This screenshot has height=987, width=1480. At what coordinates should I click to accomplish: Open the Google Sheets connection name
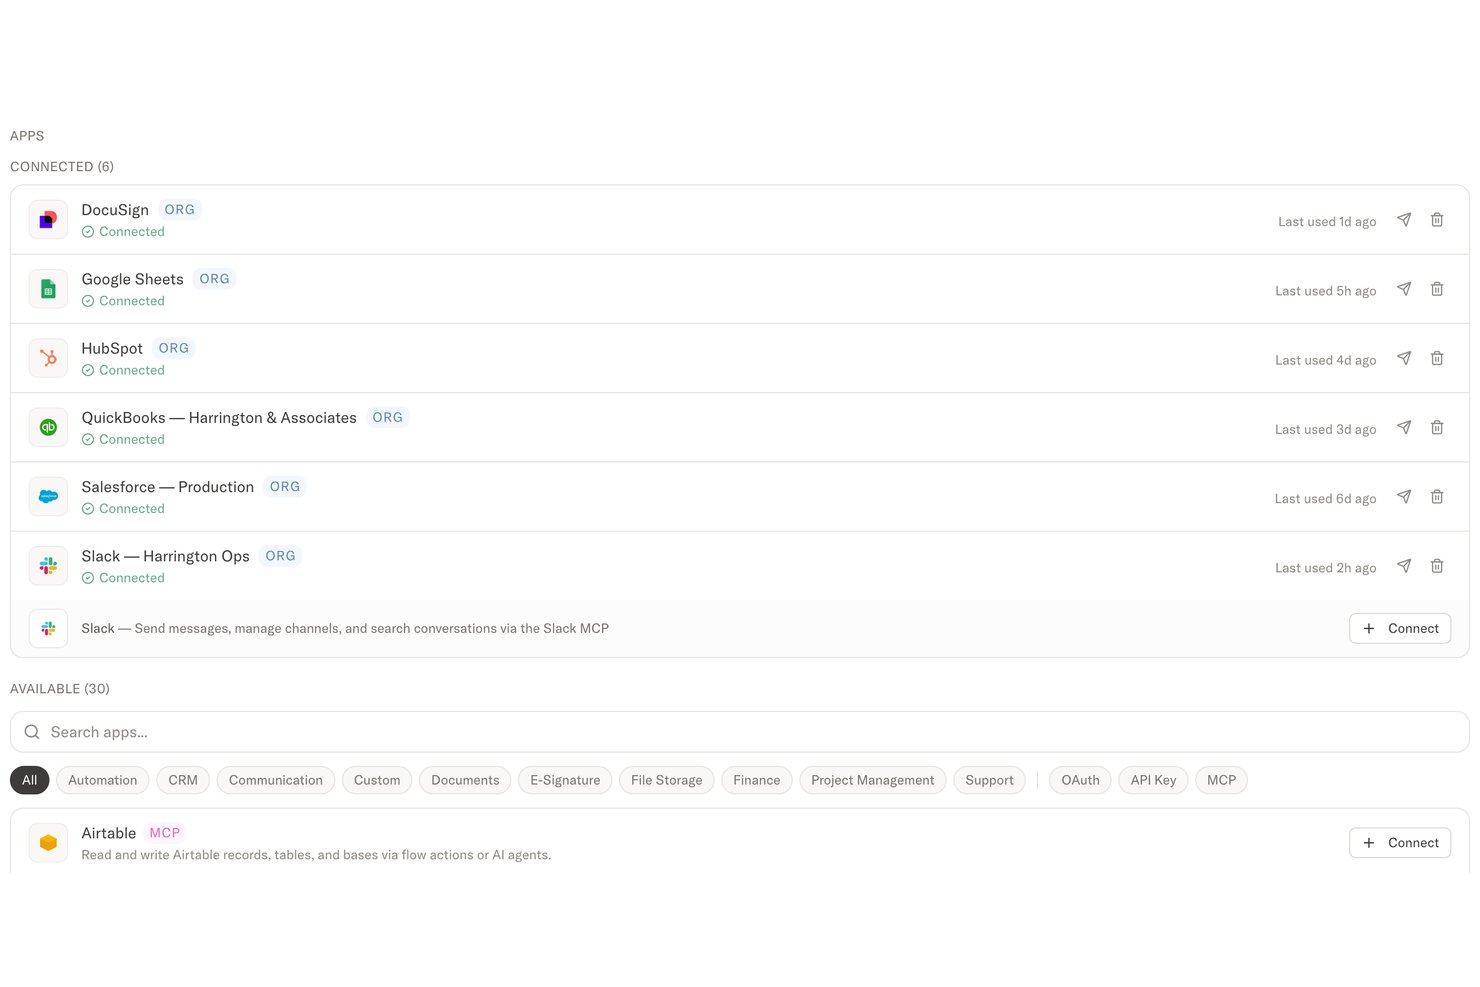click(x=132, y=279)
